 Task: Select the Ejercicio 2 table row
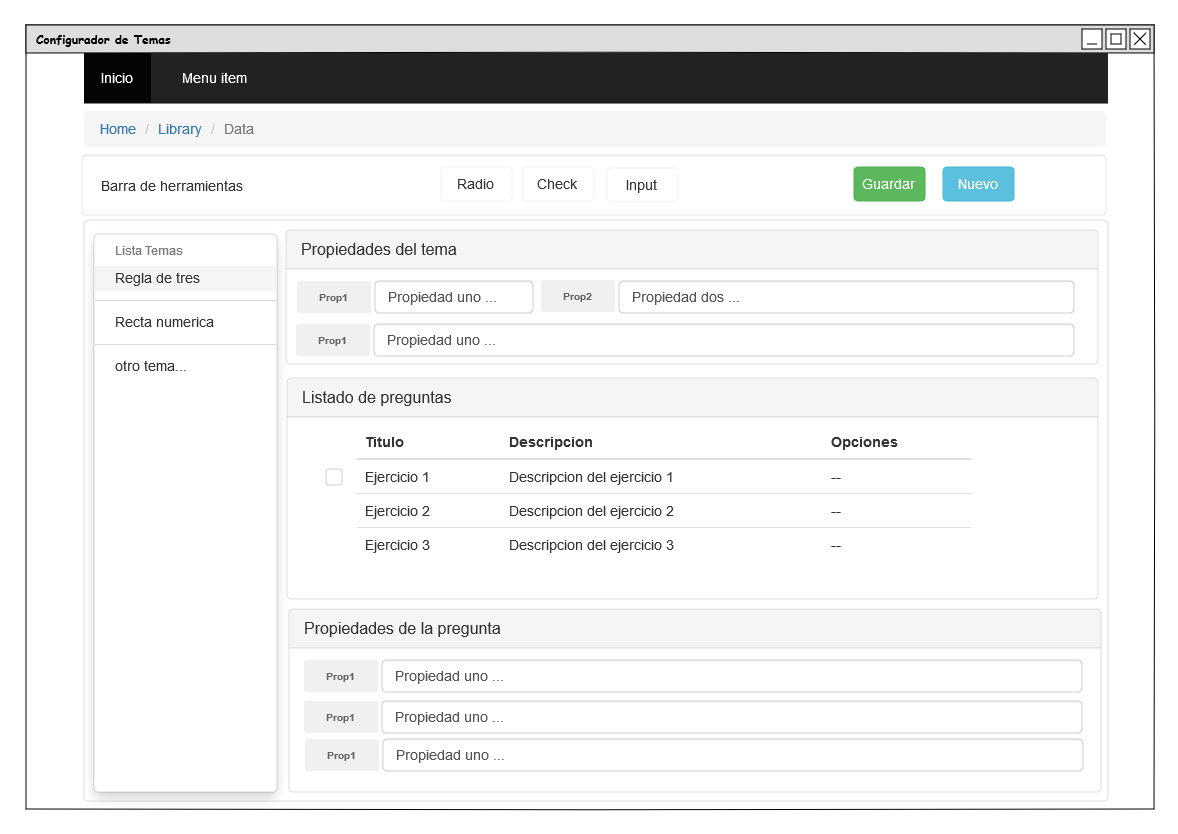pos(663,511)
